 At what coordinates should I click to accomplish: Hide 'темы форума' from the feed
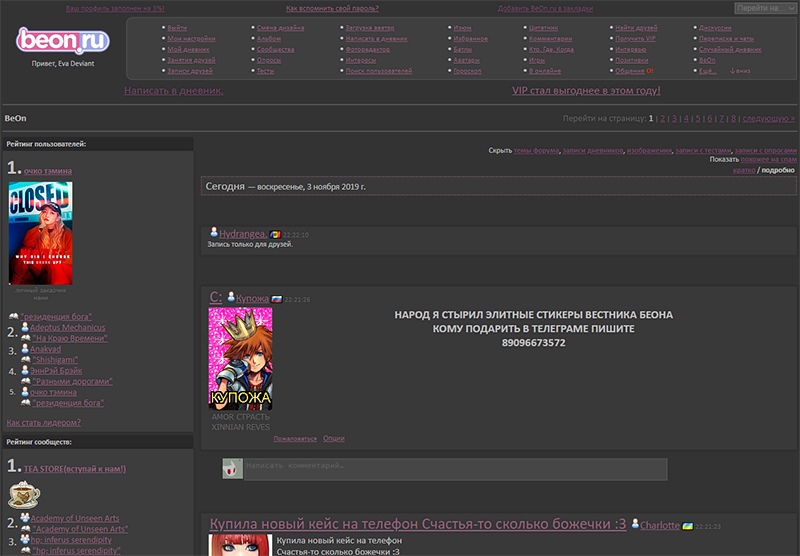pyautogui.click(x=536, y=150)
